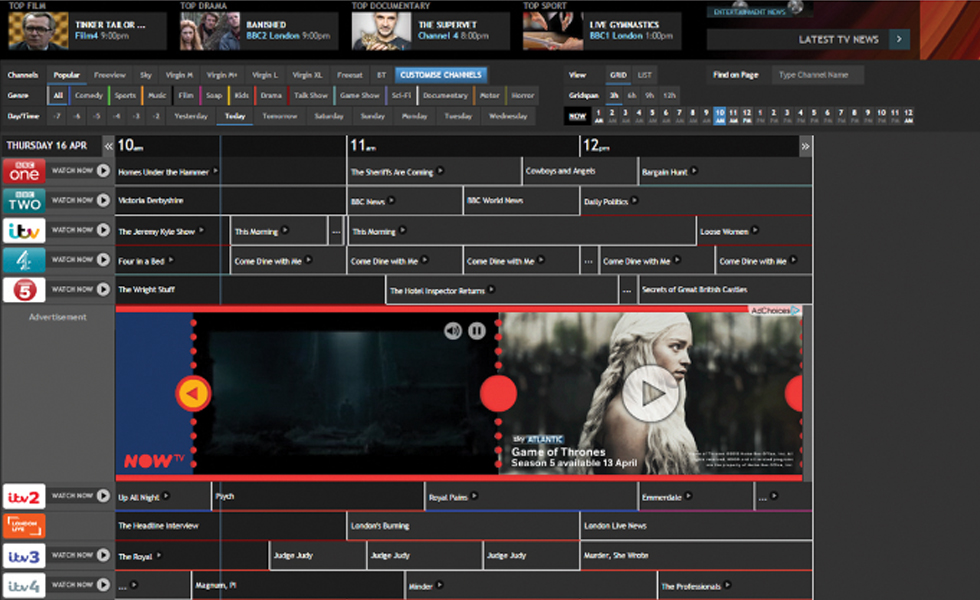
Task: Filter genre to Drama
Action: (x=271, y=96)
